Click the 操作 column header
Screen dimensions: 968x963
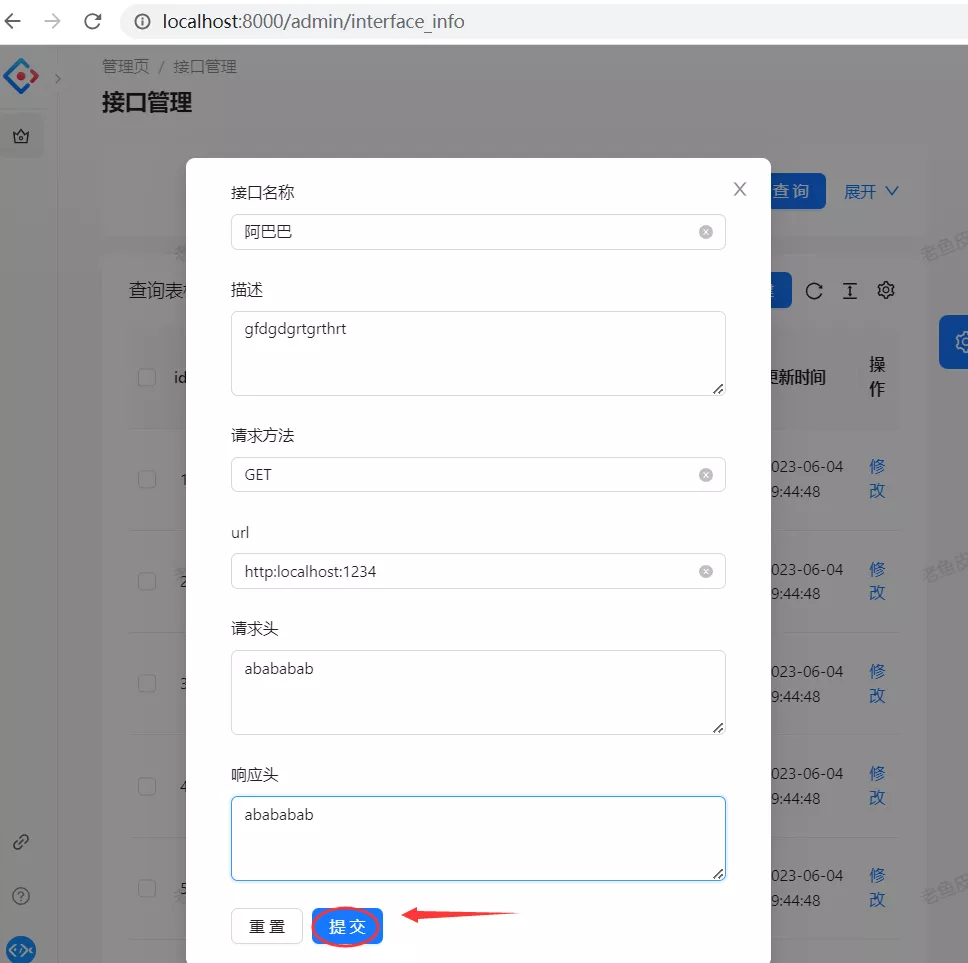click(x=877, y=377)
